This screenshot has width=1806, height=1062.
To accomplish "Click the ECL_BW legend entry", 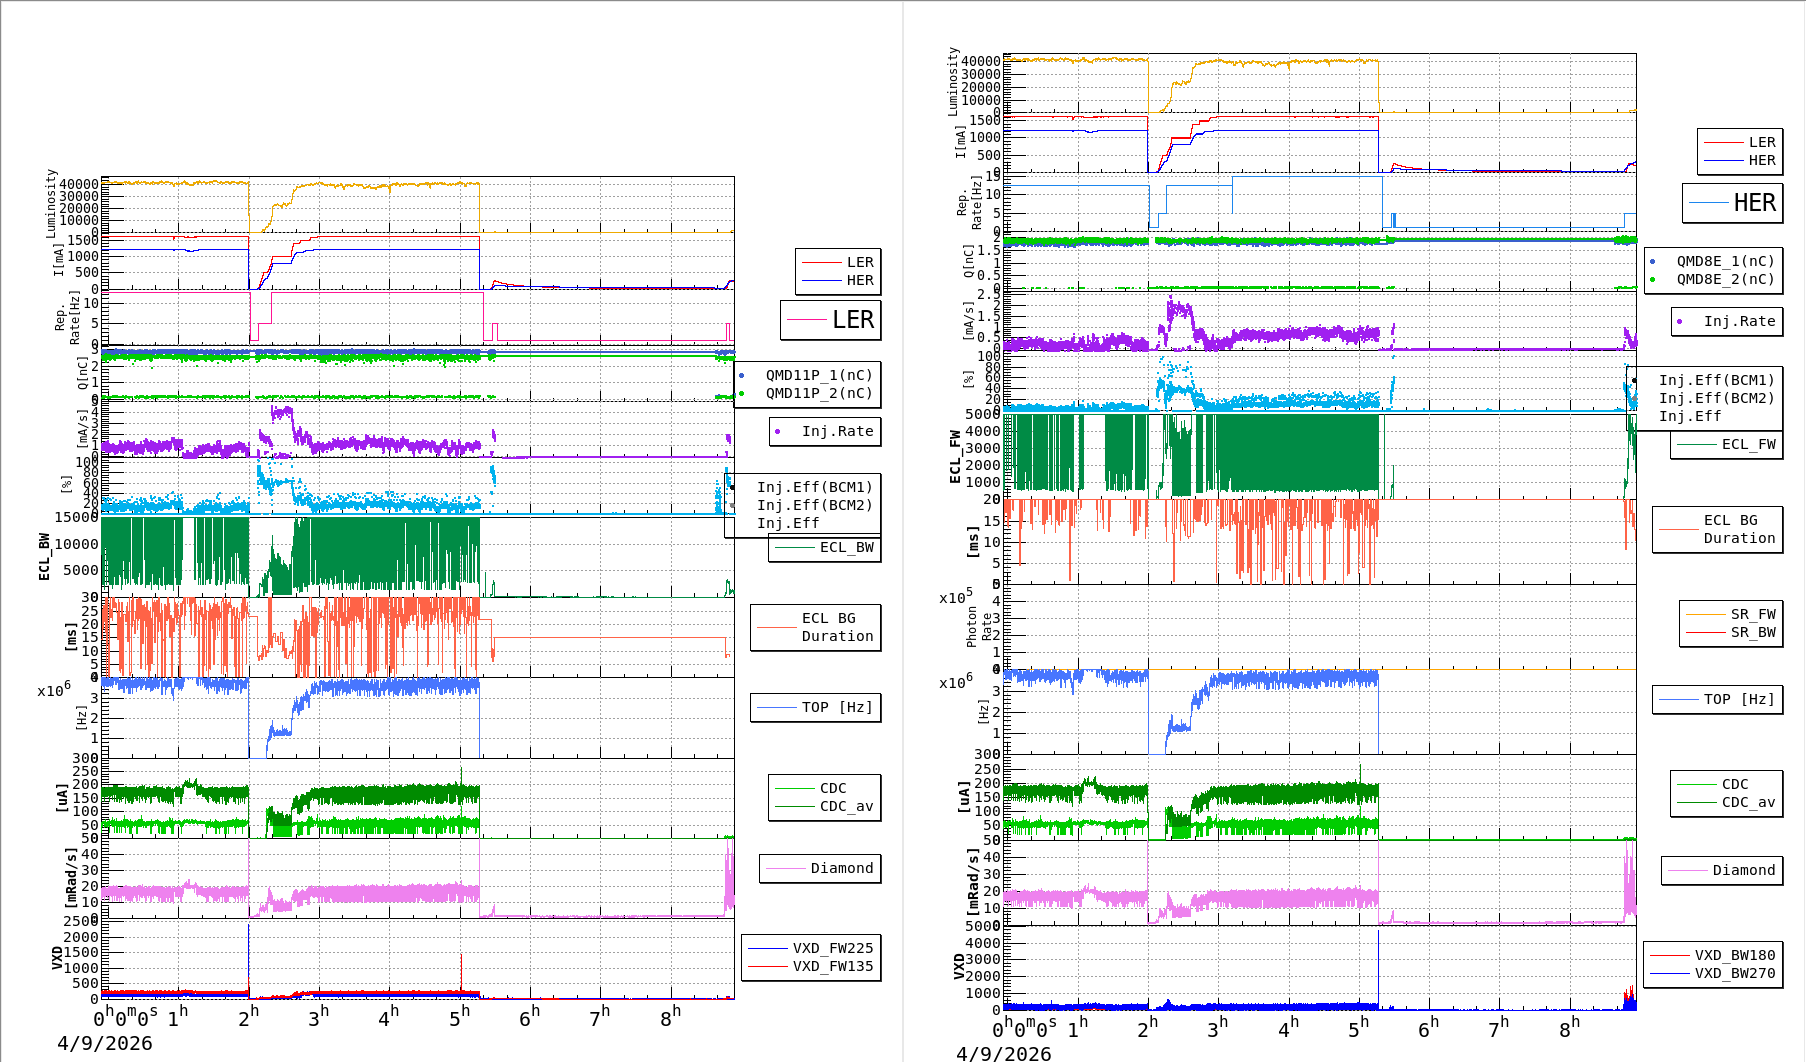I will tap(825, 548).
